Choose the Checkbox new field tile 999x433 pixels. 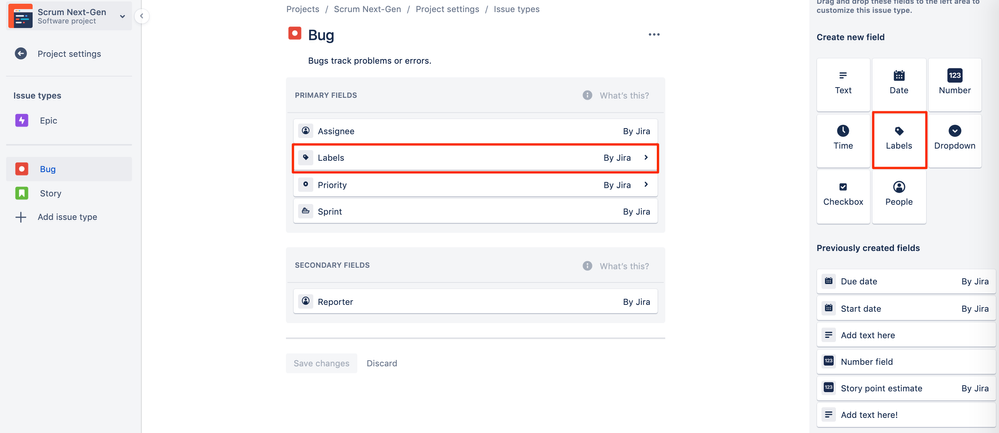[844, 196]
